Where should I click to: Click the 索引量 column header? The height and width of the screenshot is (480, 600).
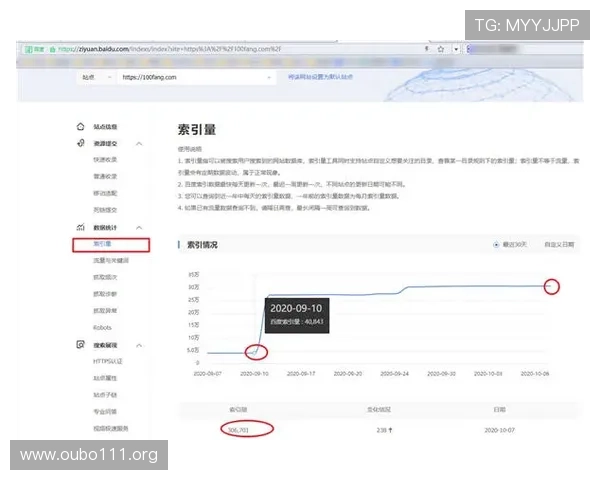[238, 410]
